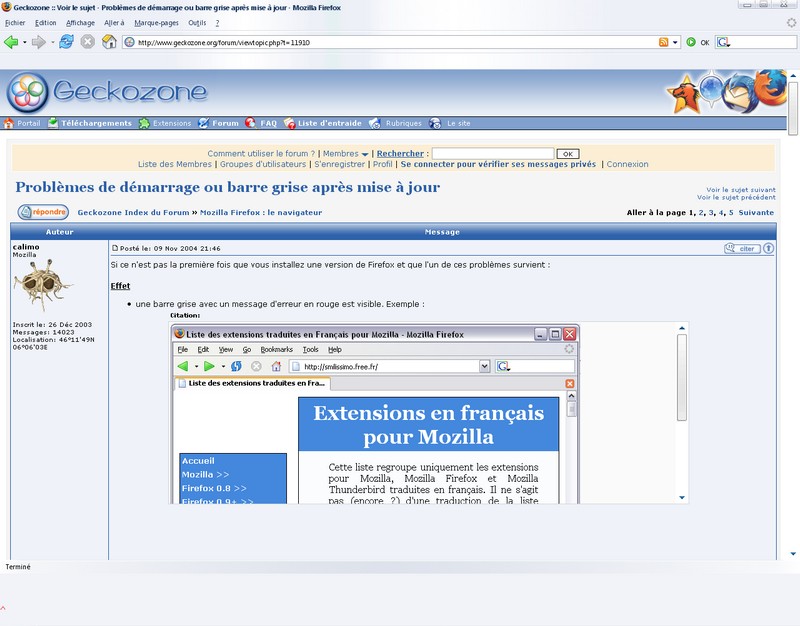The height and width of the screenshot is (626, 800).
Task: Click the Thunderbird logo in site header
Action: coord(740,94)
